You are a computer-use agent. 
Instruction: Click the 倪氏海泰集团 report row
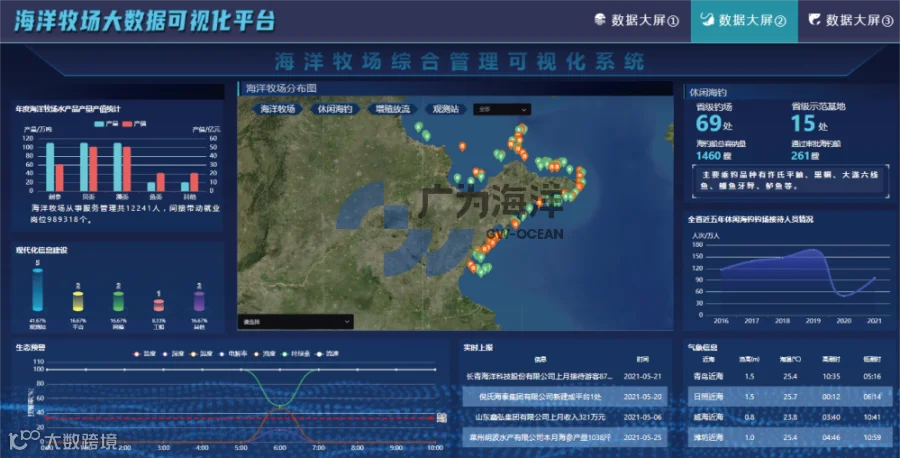[x=564, y=397]
